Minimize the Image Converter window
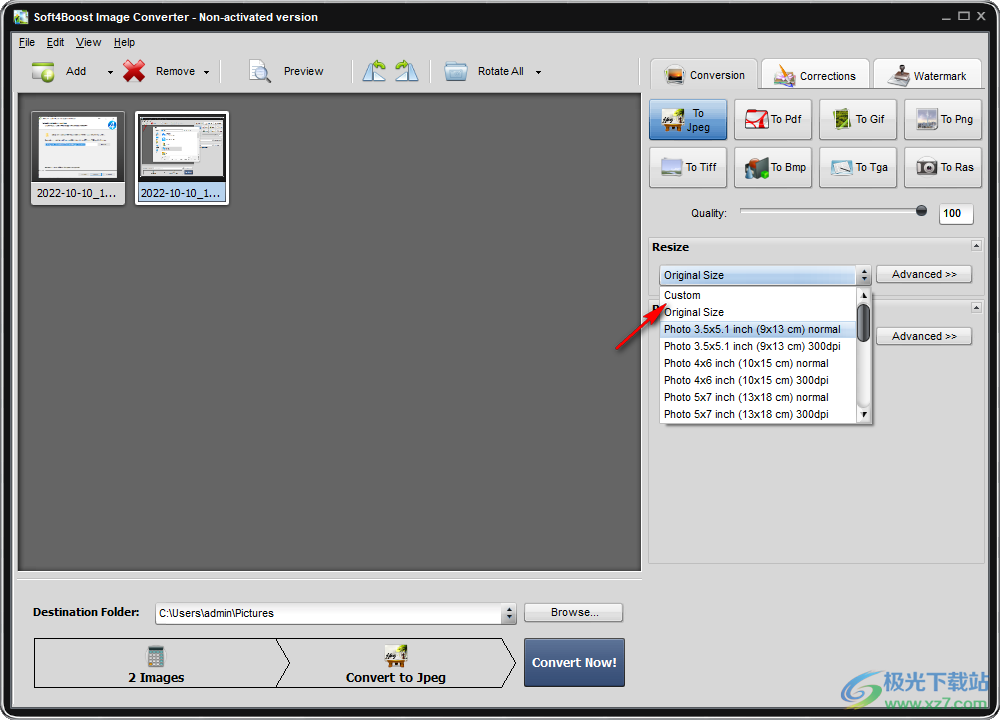 point(946,17)
